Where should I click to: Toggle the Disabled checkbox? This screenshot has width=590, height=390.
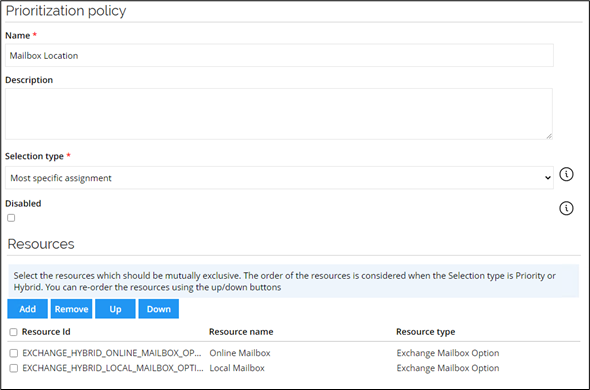pos(11,218)
